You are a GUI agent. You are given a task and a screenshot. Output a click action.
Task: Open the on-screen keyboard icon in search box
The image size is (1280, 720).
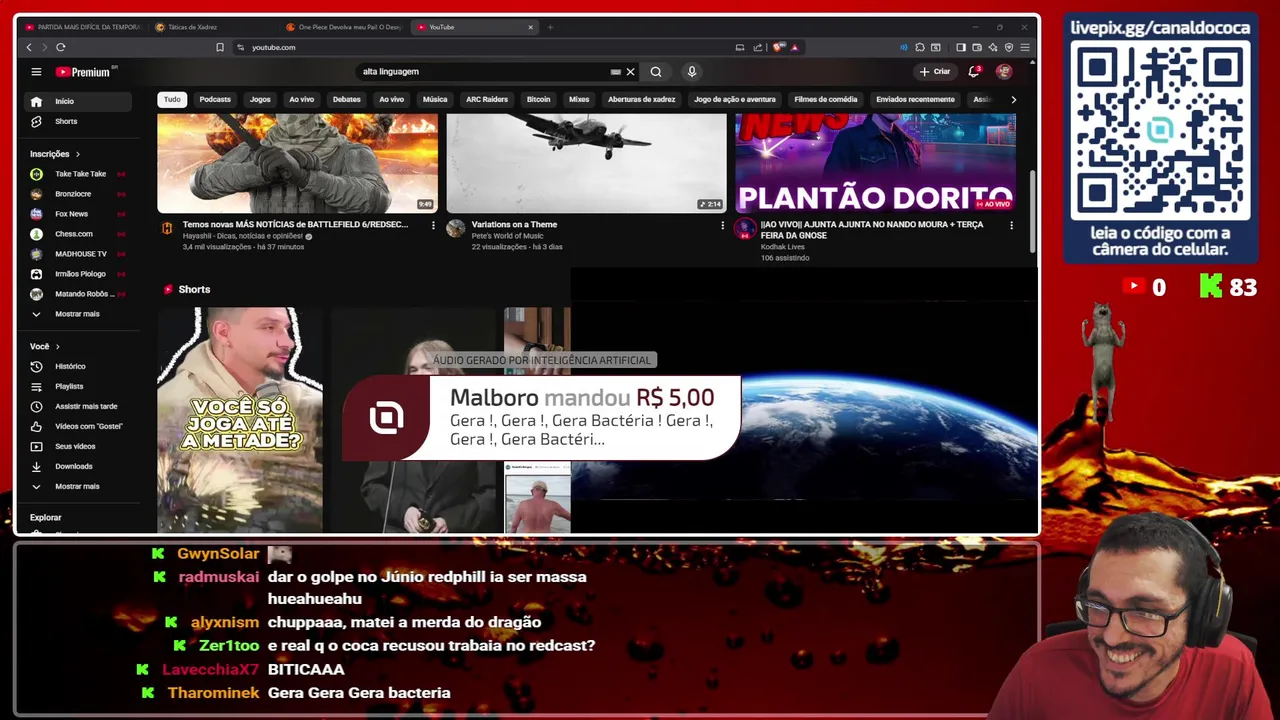tap(616, 72)
